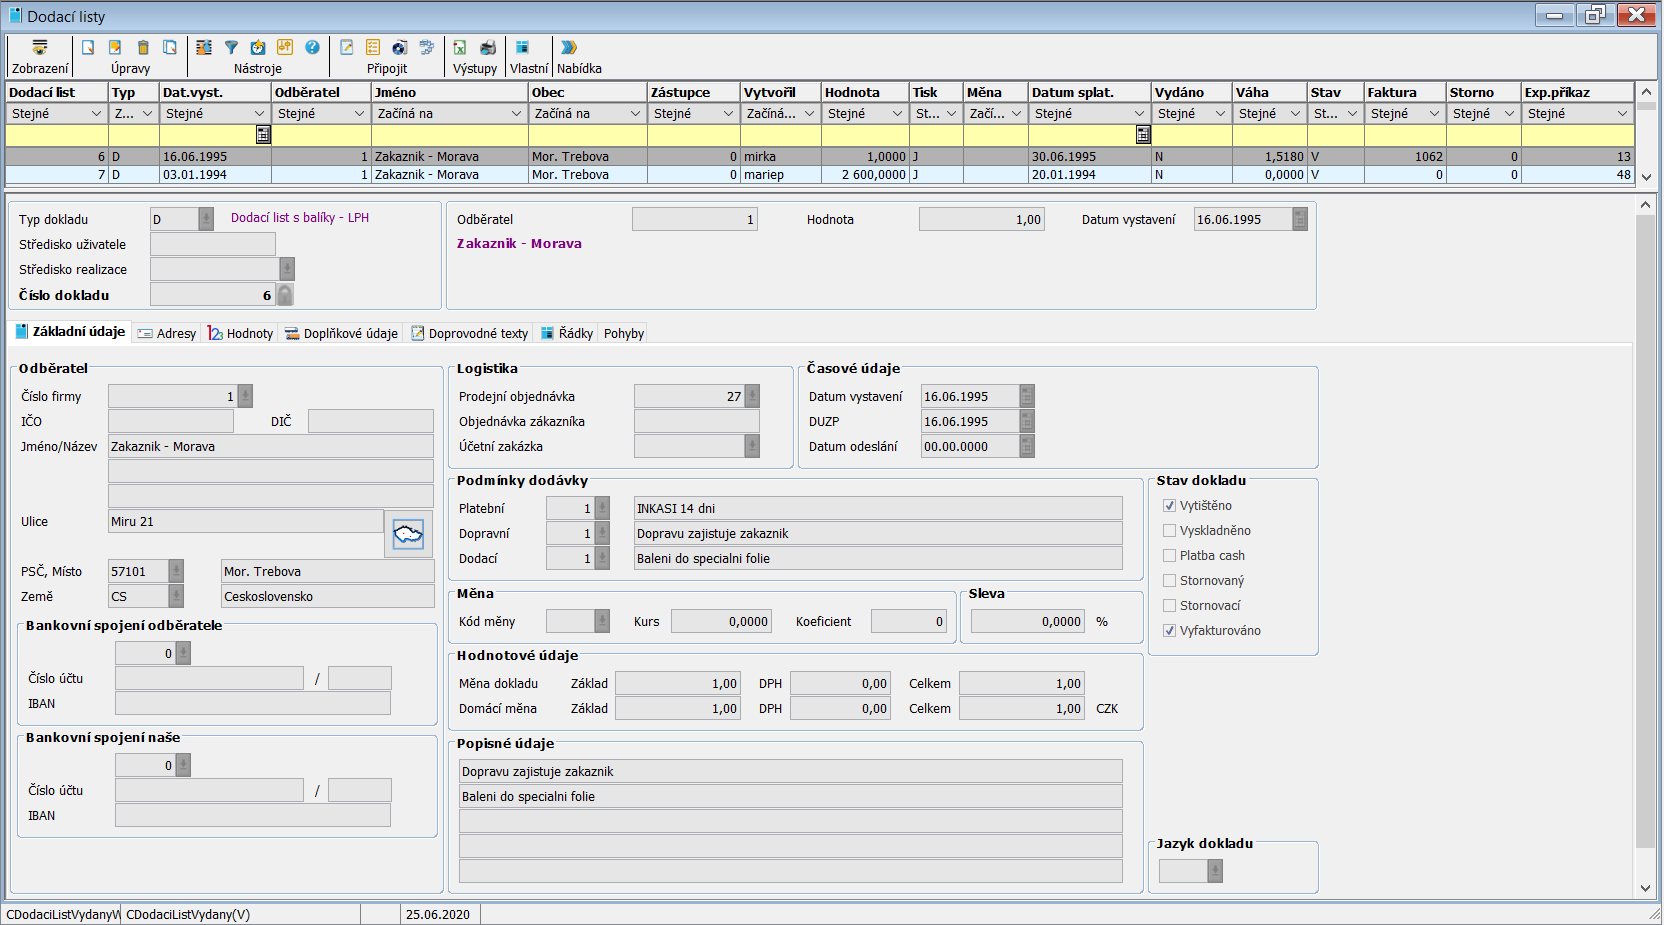Switch to the Adresy tab
The image size is (1664, 925).
[x=167, y=334]
